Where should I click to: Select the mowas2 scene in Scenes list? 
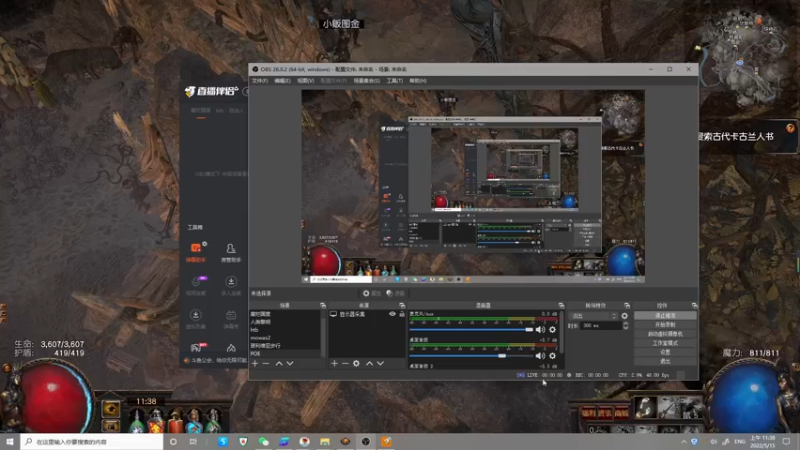click(x=285, y=338)
